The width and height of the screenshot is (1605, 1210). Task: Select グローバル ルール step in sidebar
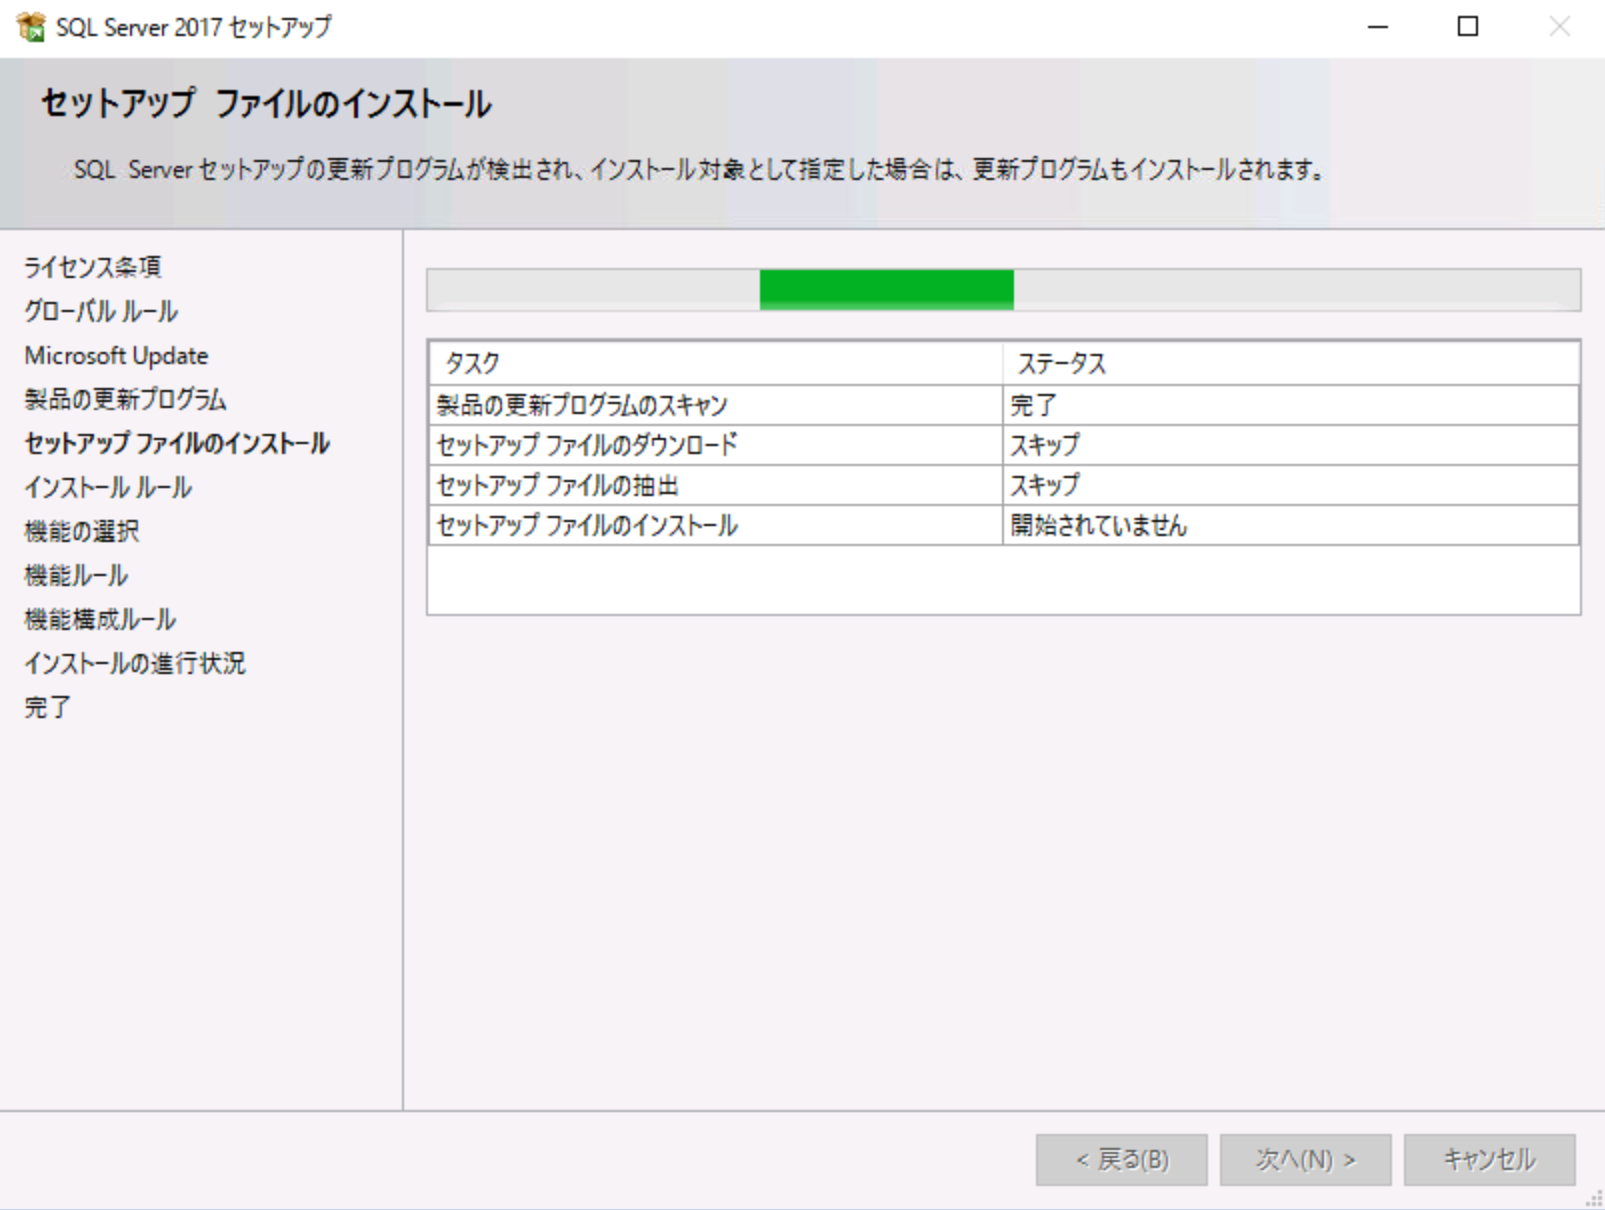(101, 311)
